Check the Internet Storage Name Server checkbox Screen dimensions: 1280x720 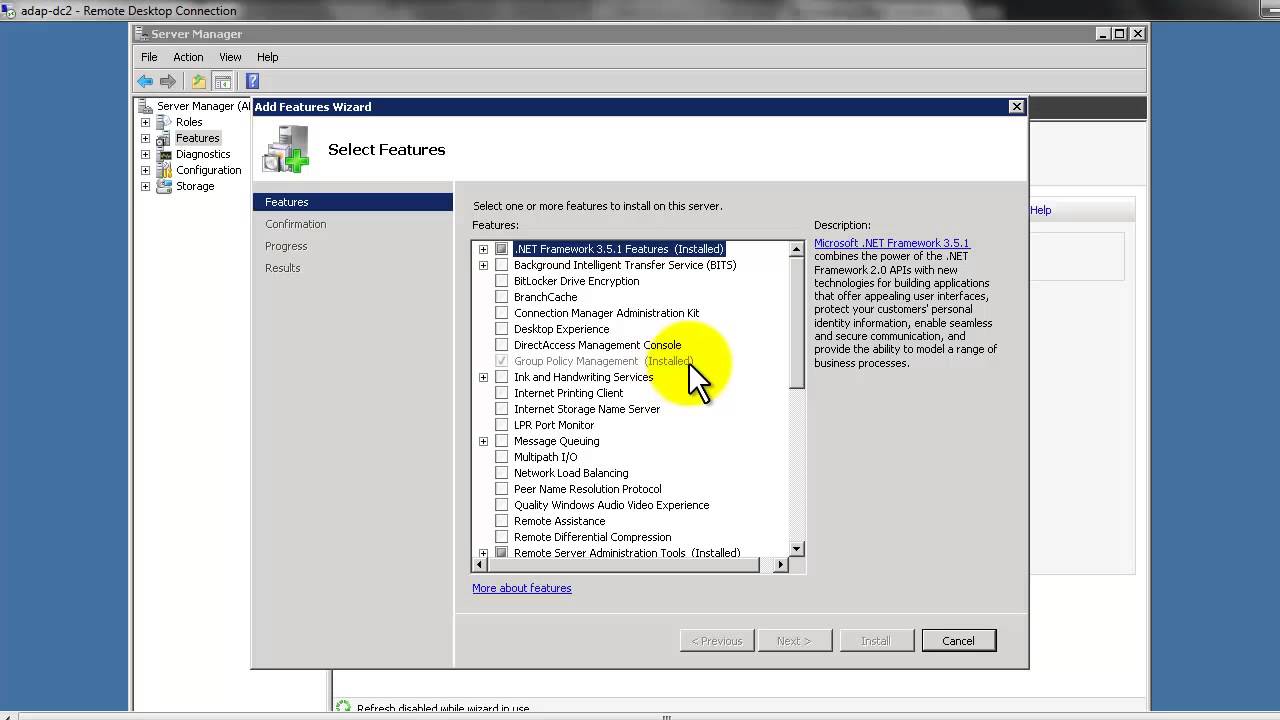[502, 409]
